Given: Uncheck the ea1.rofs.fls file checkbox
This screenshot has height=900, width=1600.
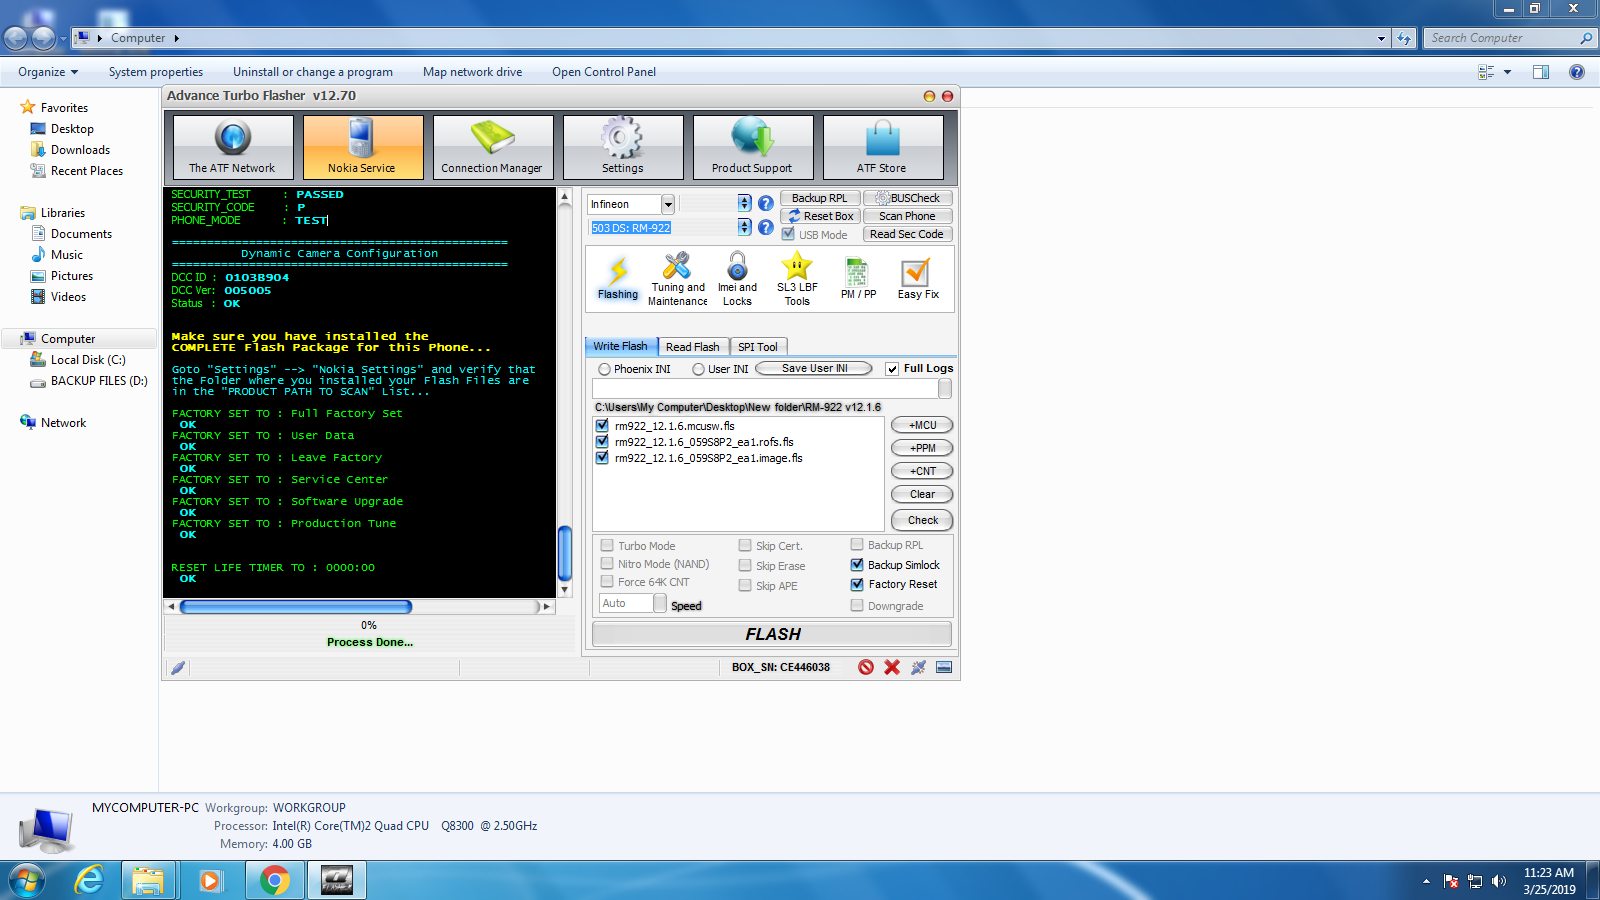Looking at the screenshot, I should (602, 442).
